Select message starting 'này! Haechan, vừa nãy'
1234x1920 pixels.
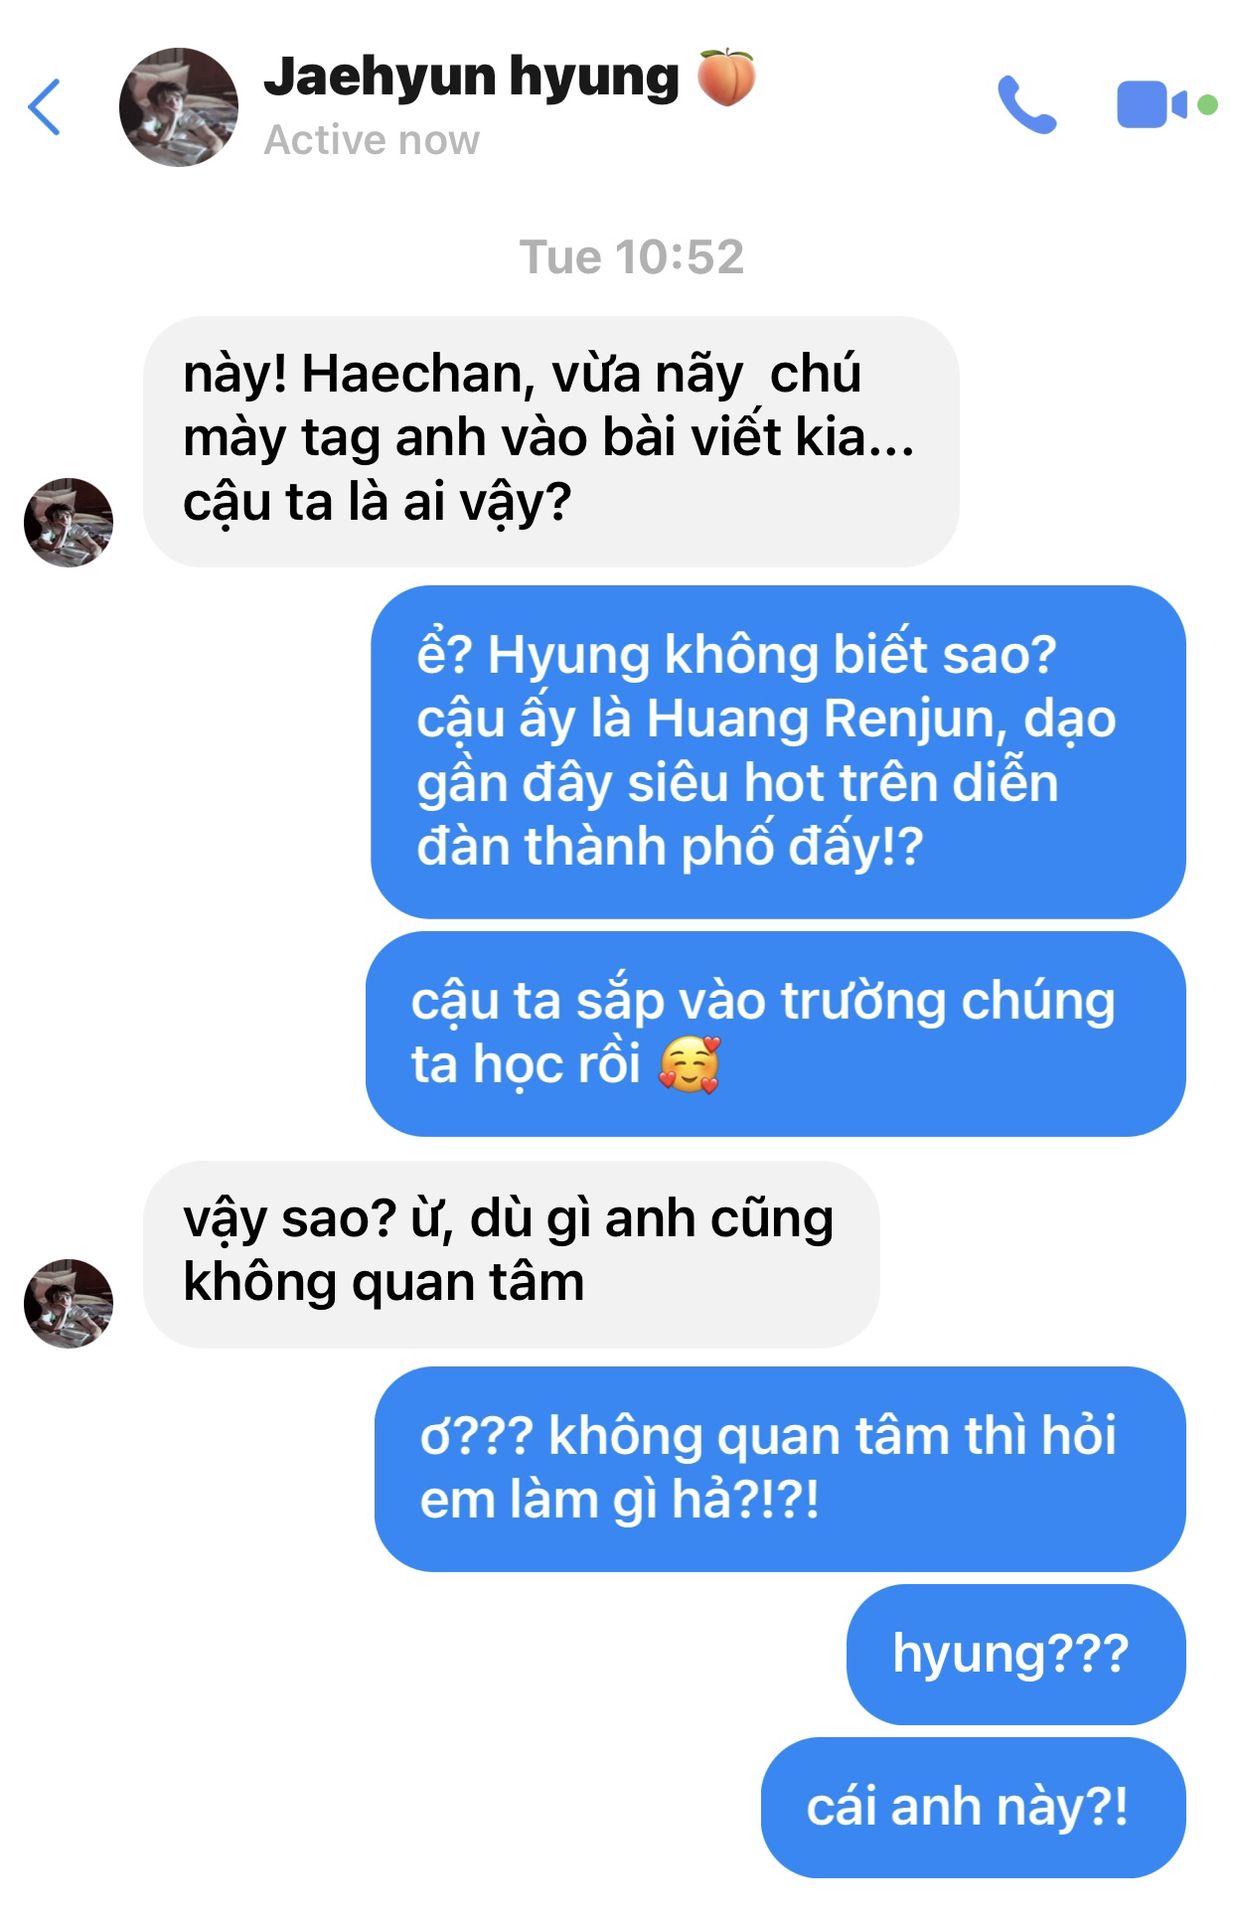551,441
